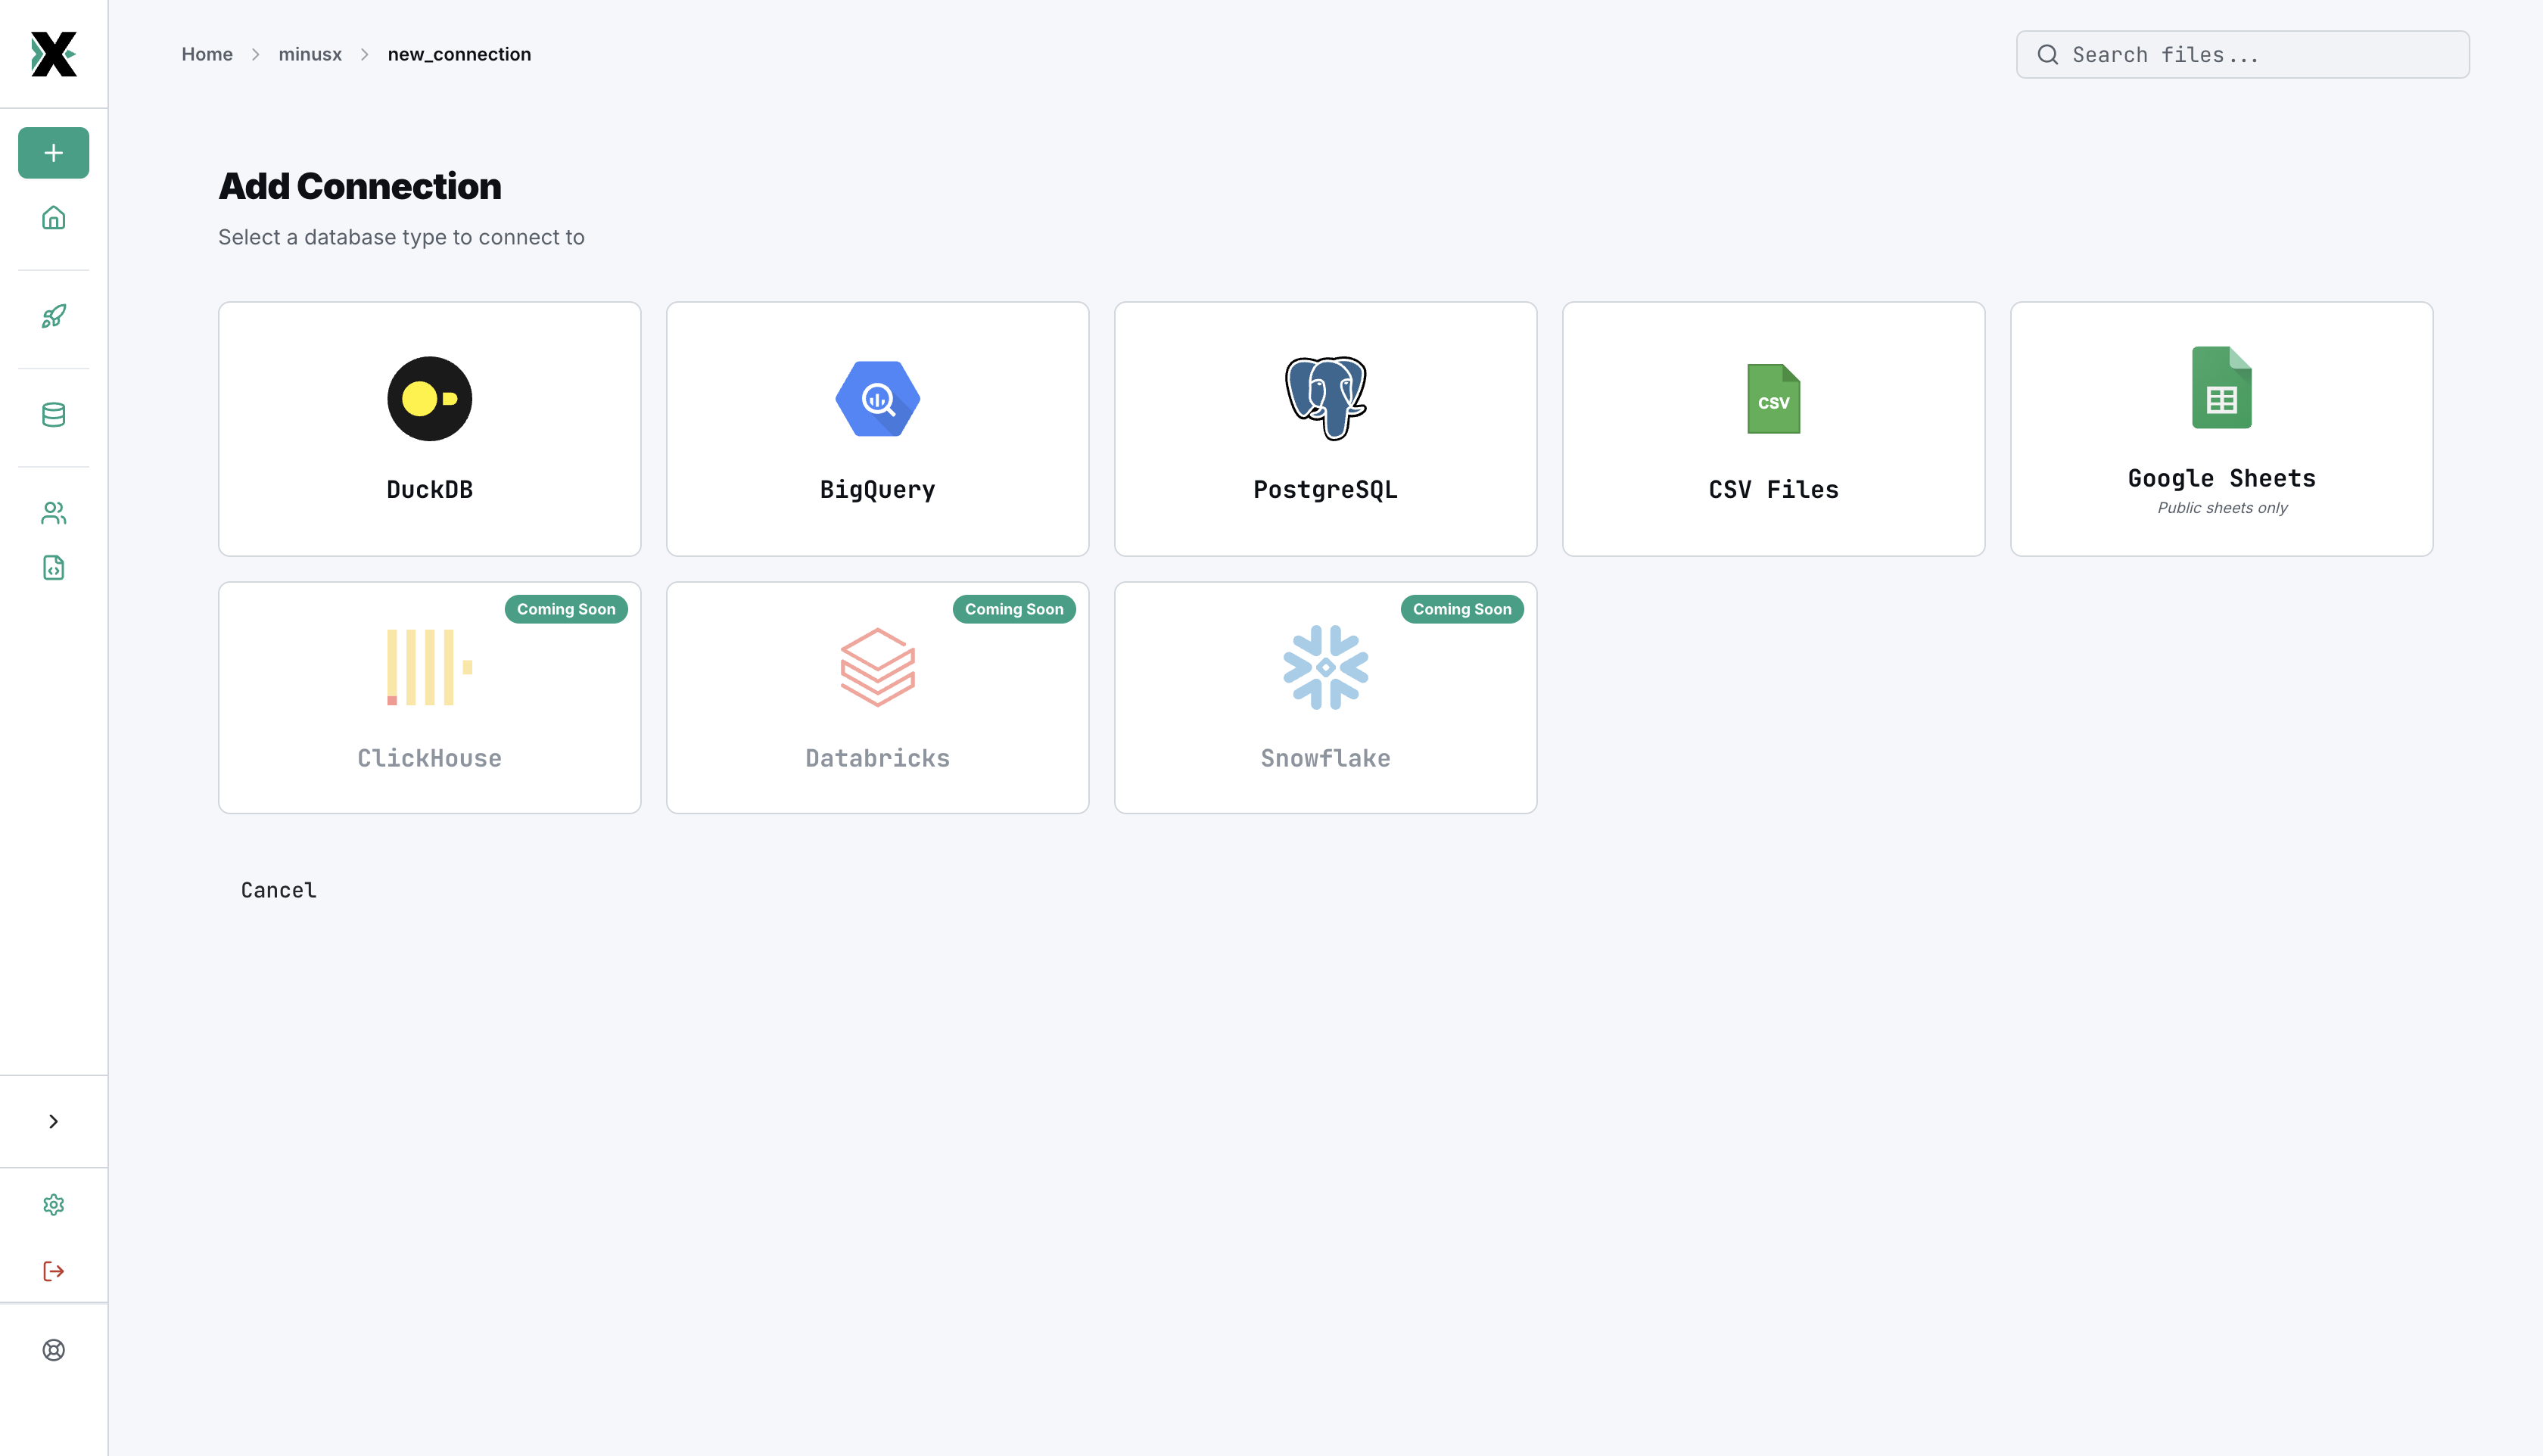
Task: Click the Databricks layered icon
Action: click(x=878, y=667)
